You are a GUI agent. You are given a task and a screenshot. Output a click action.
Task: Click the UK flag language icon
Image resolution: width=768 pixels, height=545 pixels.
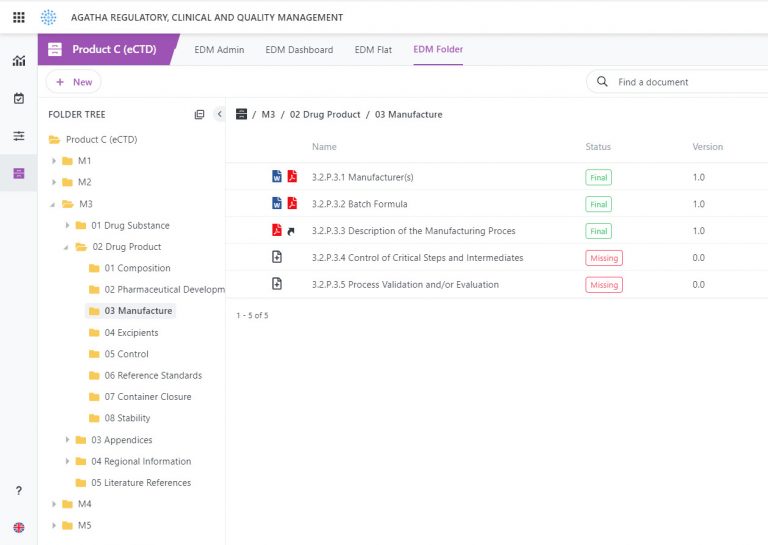coord(18,527)
